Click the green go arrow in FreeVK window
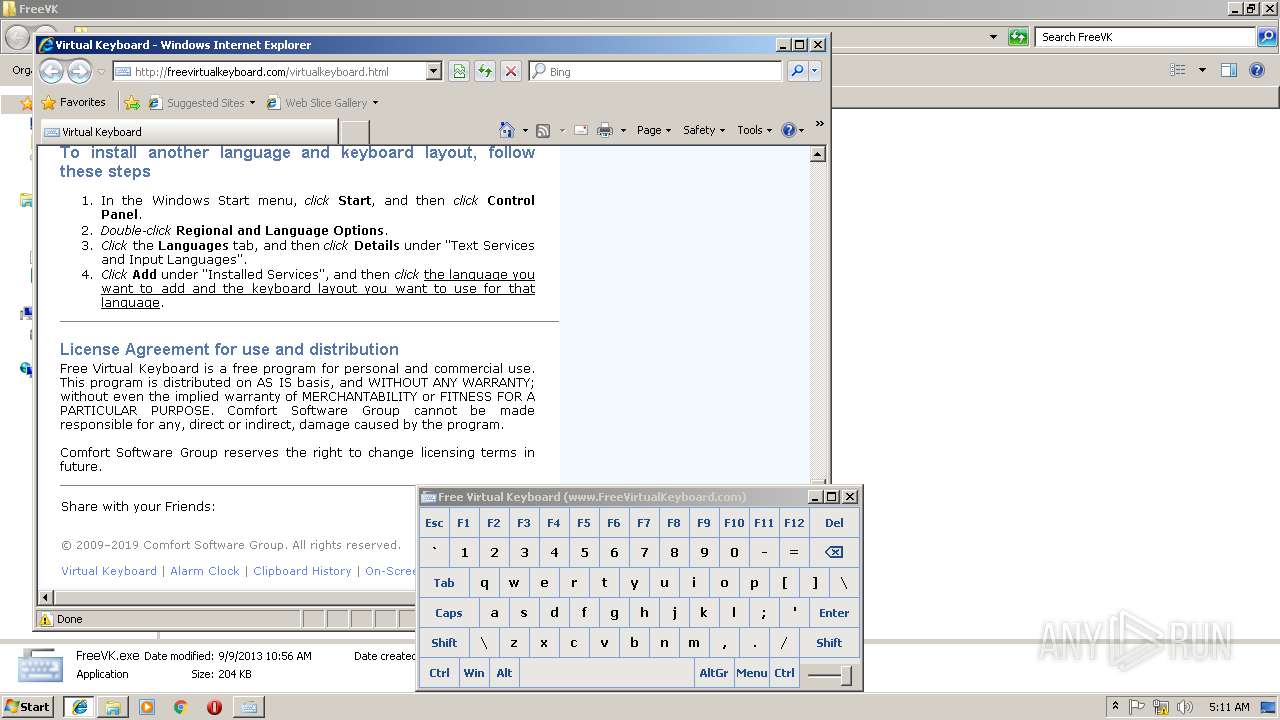 (1018, 37)
